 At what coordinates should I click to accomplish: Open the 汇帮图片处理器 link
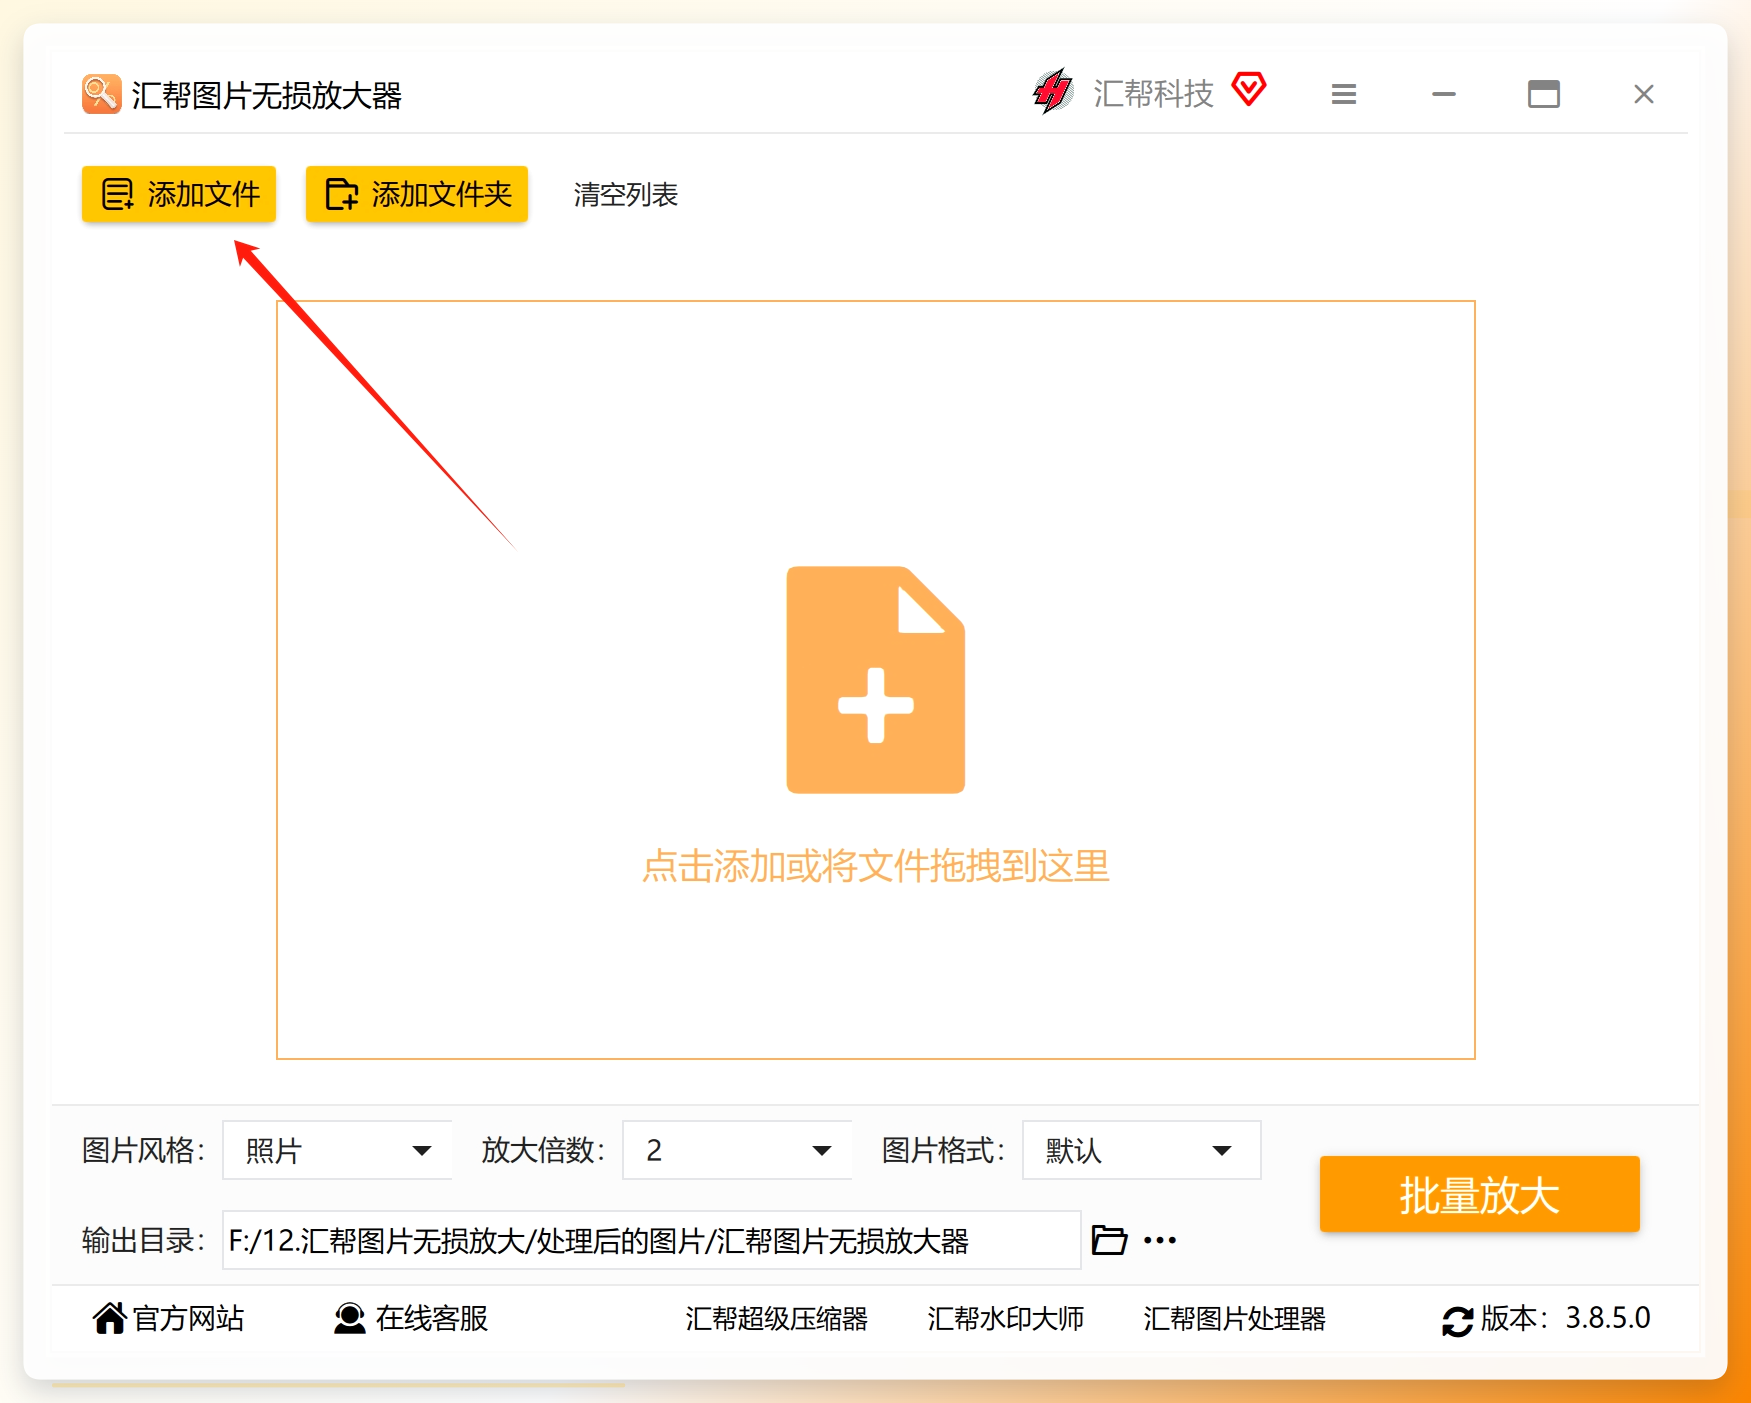(x=1235, y=1318)
